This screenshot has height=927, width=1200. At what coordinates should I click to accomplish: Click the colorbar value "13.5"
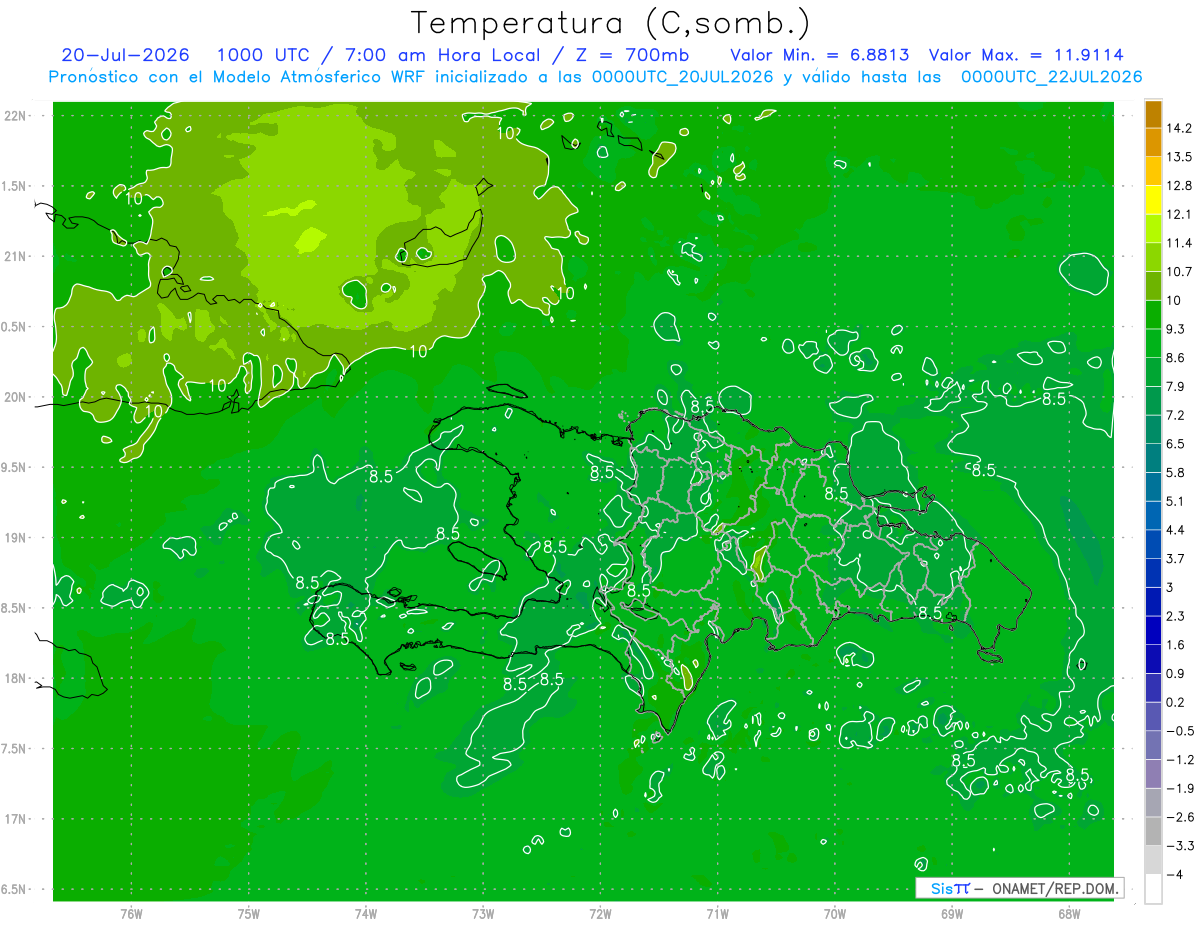[1180, 157]
